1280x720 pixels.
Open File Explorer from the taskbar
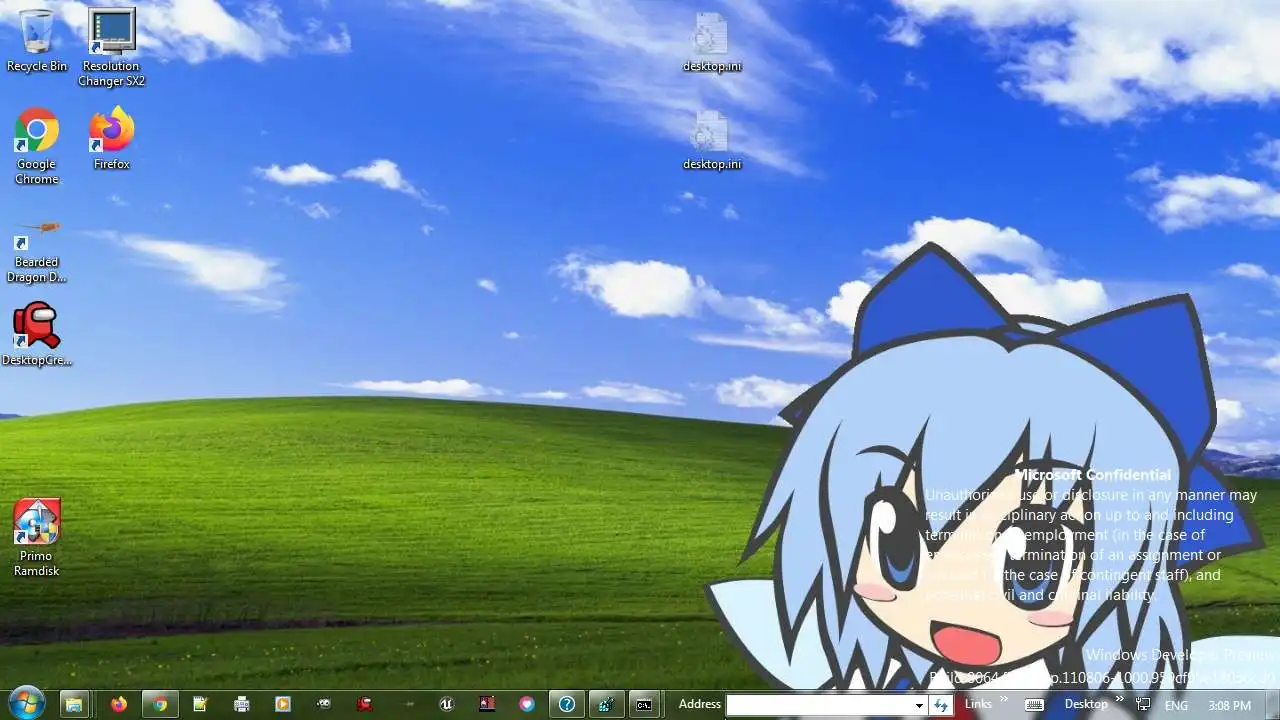point(74,704)
